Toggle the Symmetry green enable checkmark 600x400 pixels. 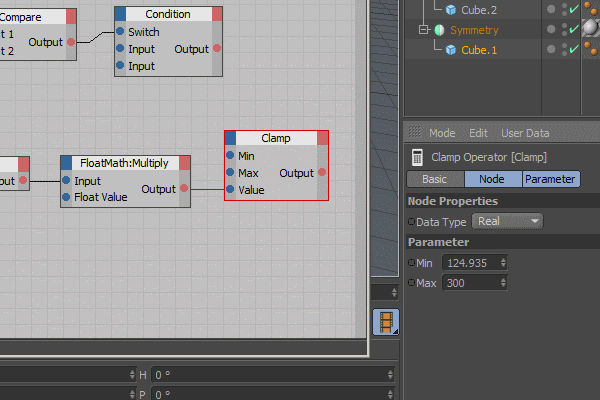tap(574, 29)
